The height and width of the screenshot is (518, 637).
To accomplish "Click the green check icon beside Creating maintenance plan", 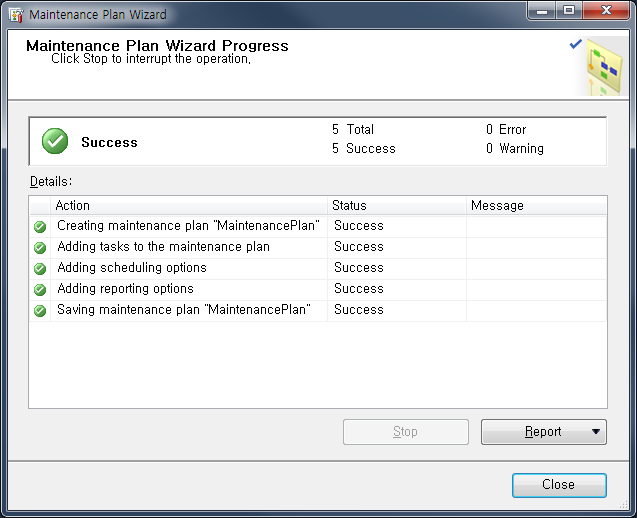I will (x=40, y=226).
